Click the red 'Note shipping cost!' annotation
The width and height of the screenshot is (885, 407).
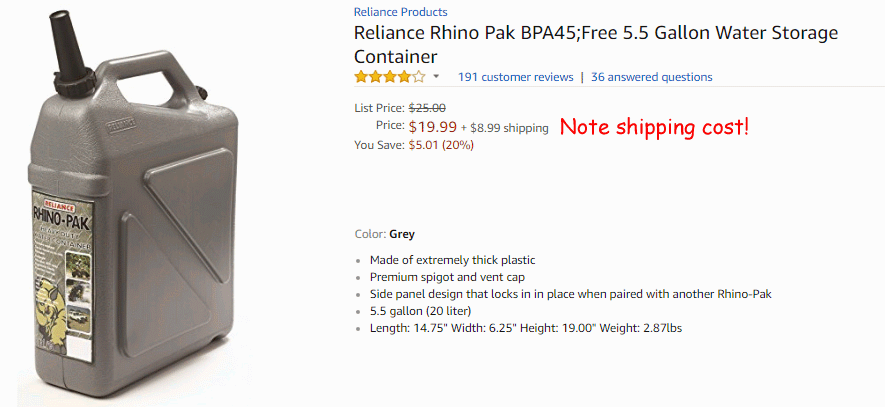pyautogui.click(x=653, y=127)
